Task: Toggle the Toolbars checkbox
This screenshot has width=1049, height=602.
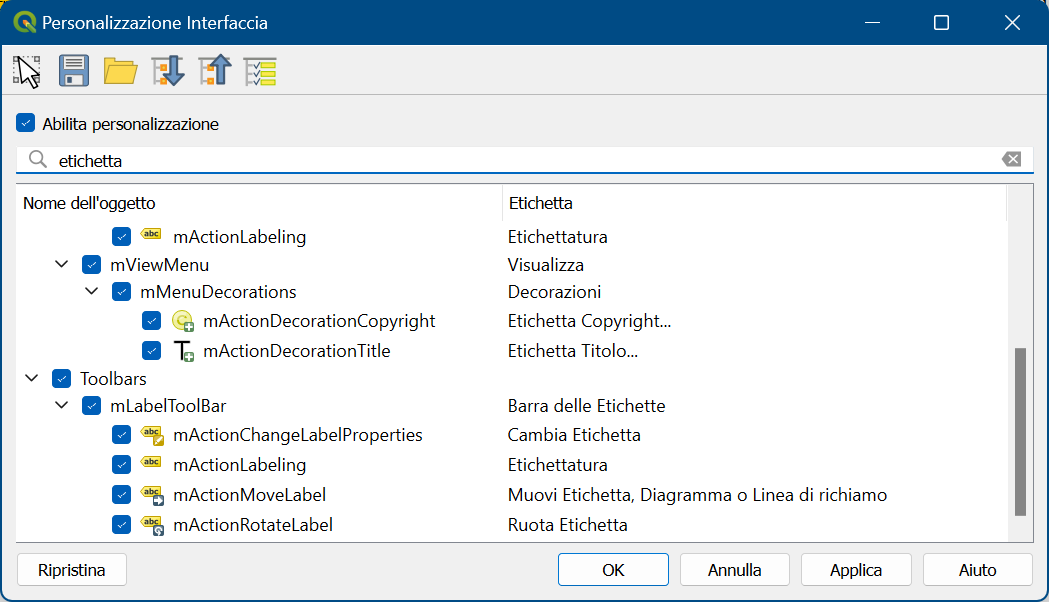Action: pyautogui.click(x=62, y=379)
